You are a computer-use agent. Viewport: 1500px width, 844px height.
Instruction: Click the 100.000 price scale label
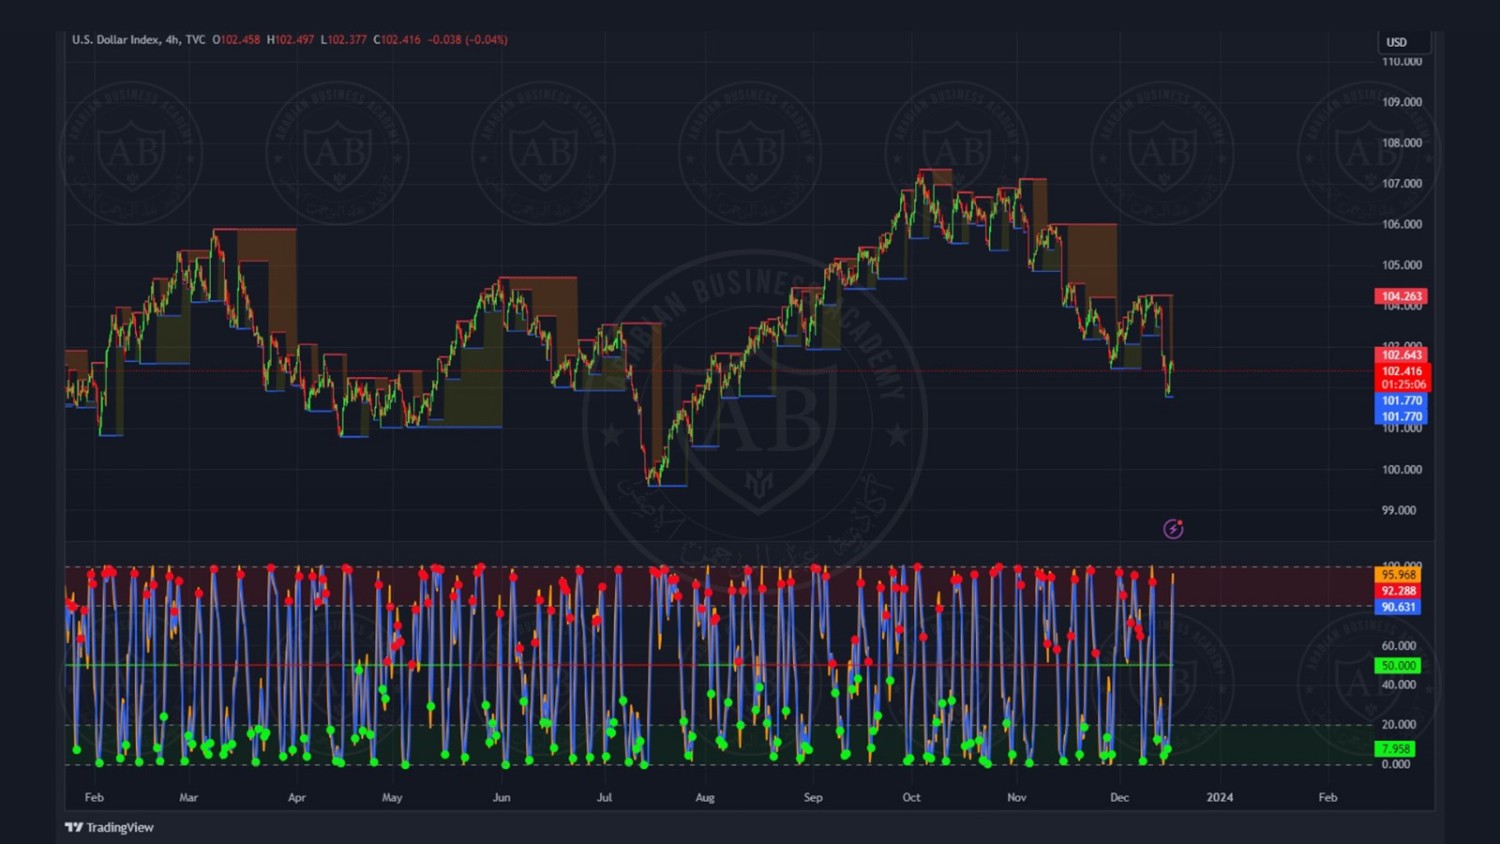1402,470
